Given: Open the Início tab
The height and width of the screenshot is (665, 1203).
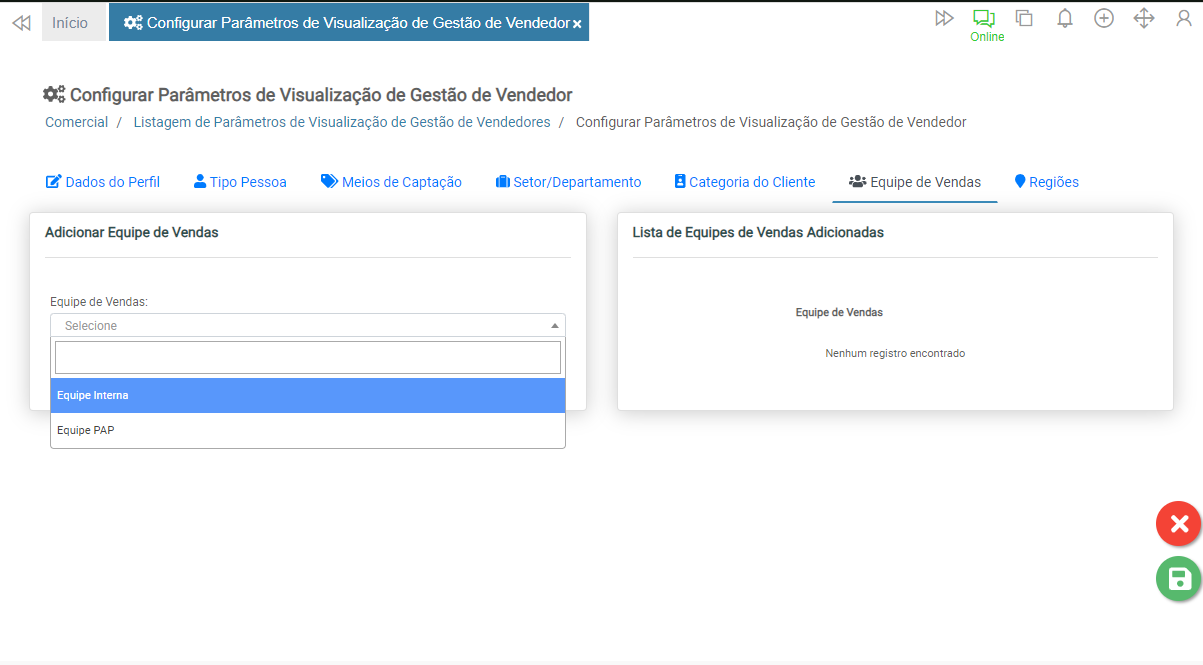Looking at the screenshot, I should click(71, 22).
